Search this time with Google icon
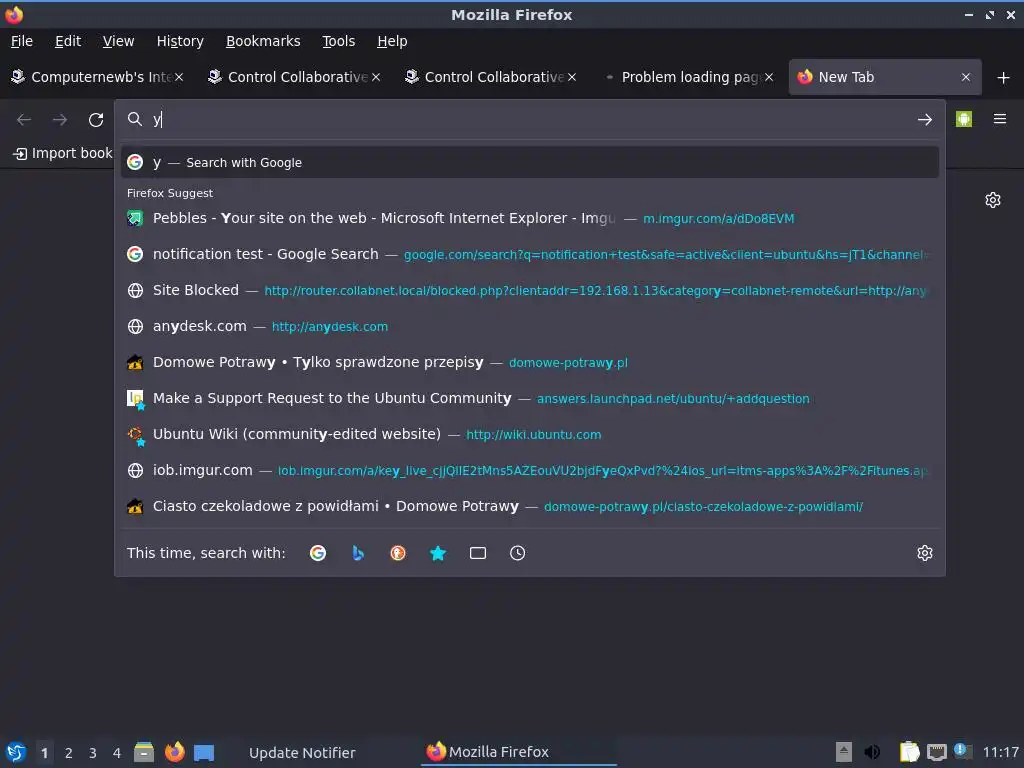Image resolution: width=1024 pixels, height=768 pixels. click(318, 553)
